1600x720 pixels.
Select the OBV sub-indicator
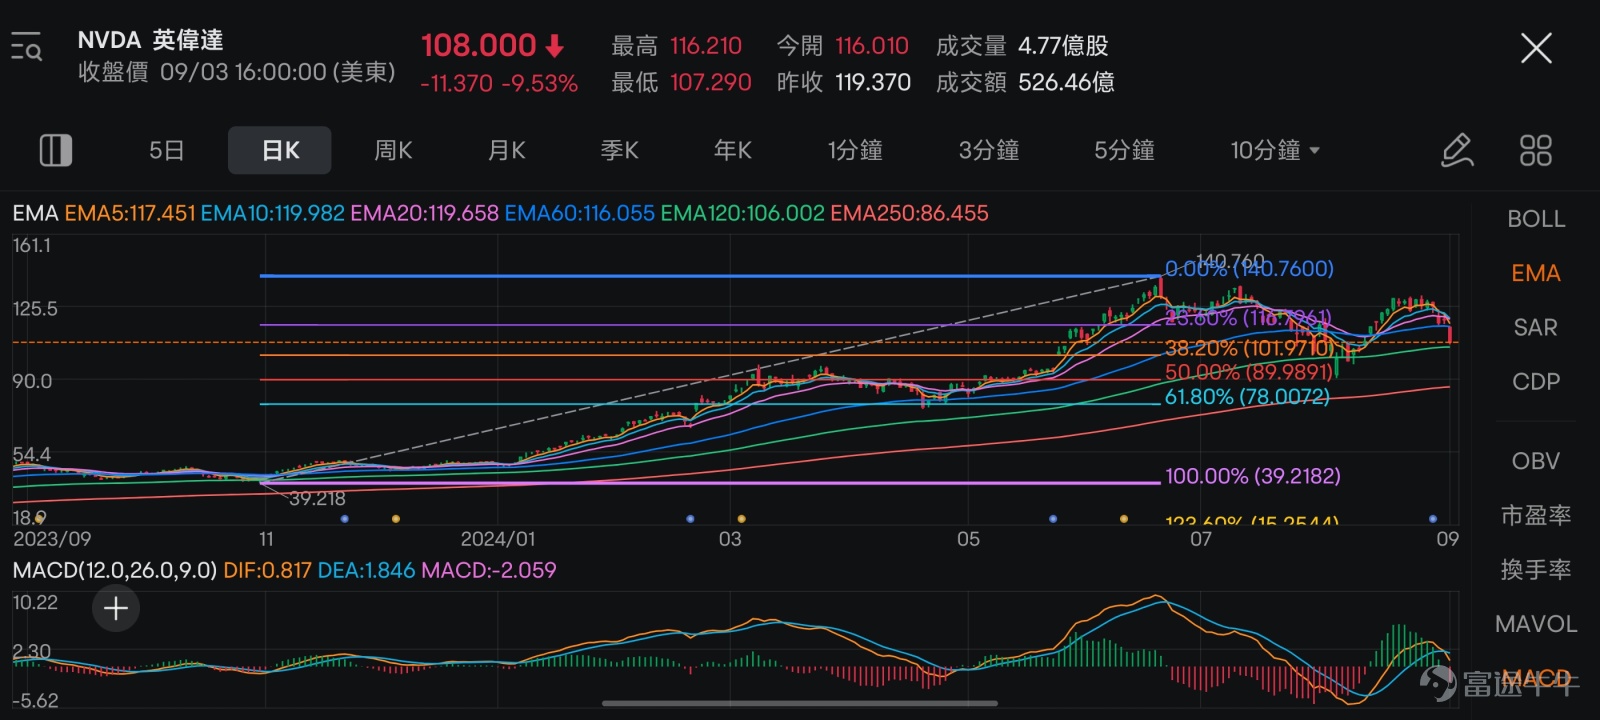(x=1536, y=461)
